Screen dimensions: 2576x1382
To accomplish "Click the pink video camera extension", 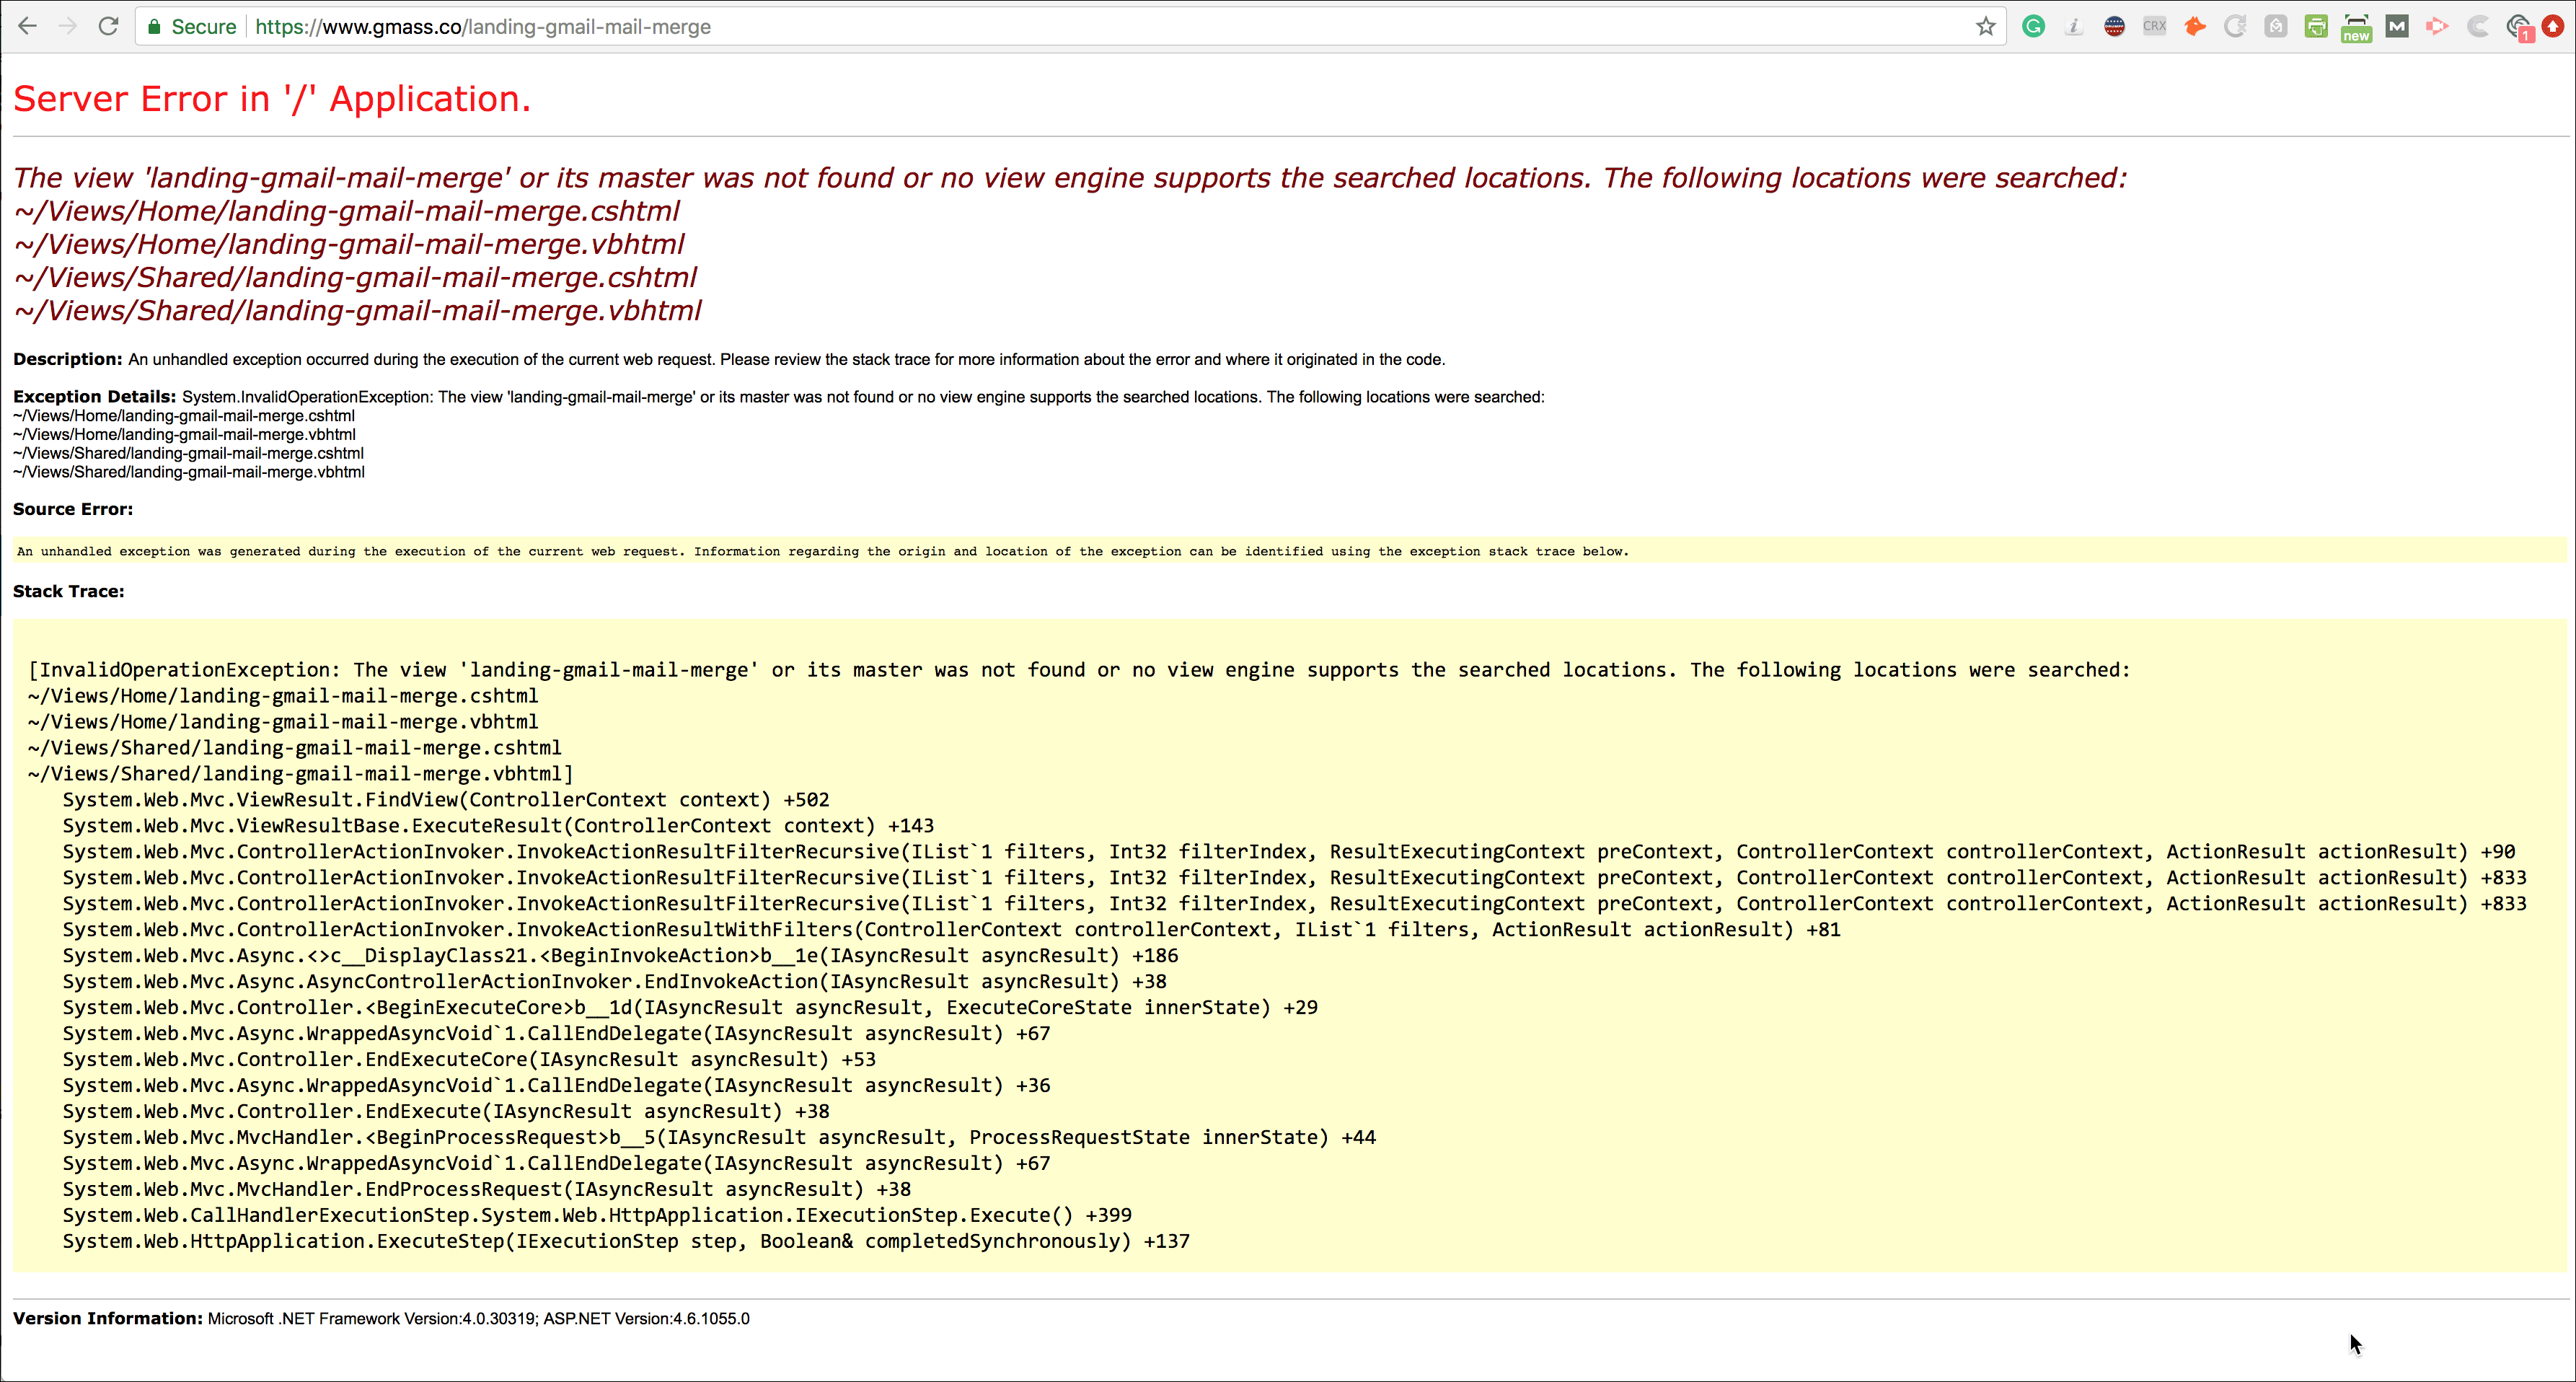I will point(2437,26).
